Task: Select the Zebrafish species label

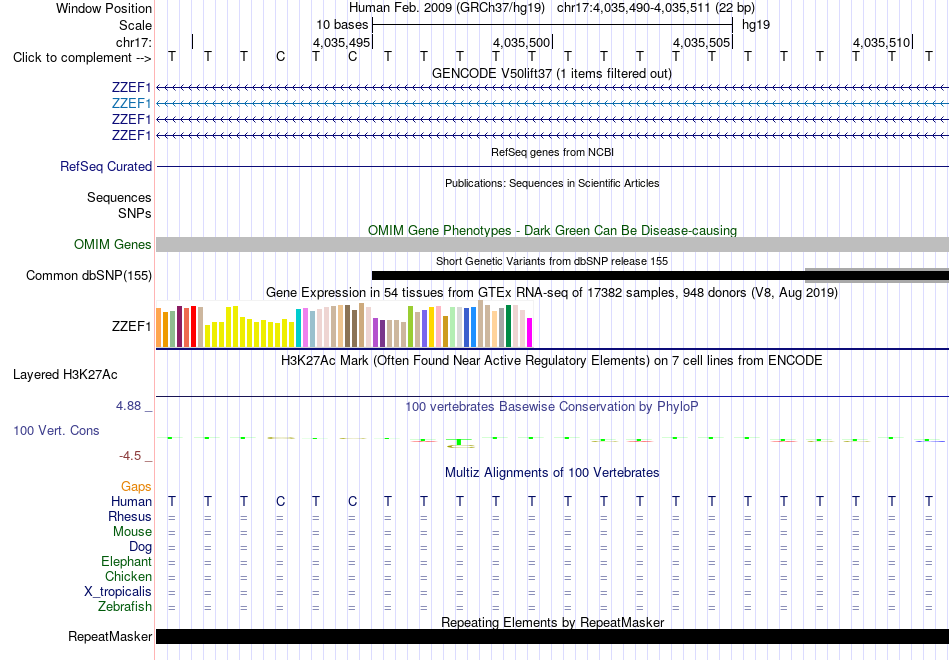Action: [125, 607]
